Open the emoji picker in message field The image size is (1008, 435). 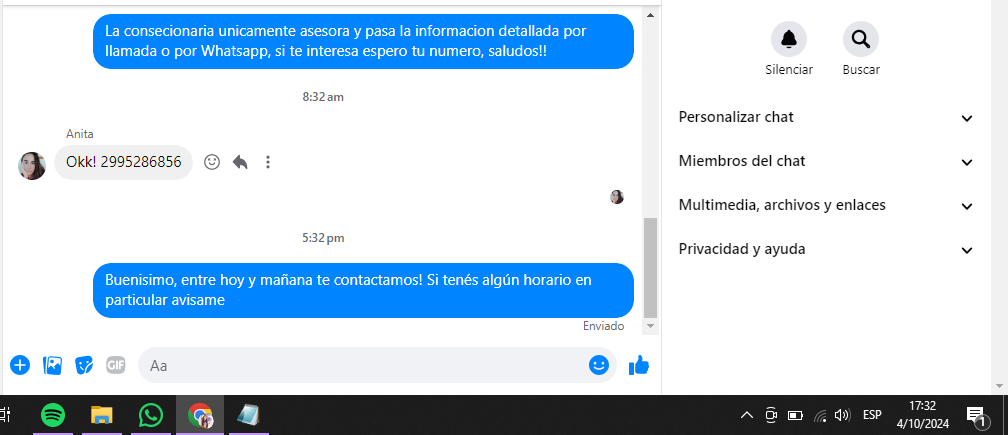tap(598, 365)
